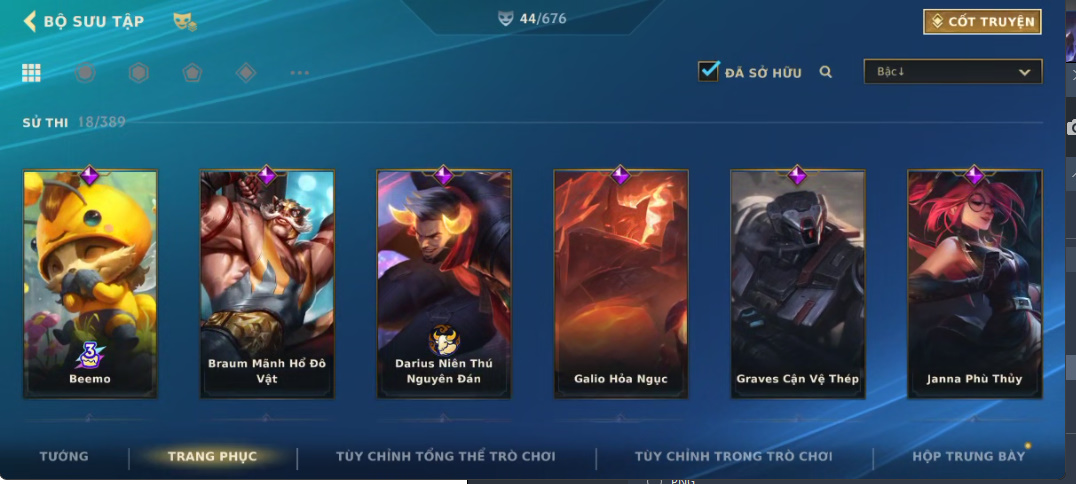Open the Hộp Trưng Bày tab
This screenshot has width=1076, height=484.
(x=968, y=457)
